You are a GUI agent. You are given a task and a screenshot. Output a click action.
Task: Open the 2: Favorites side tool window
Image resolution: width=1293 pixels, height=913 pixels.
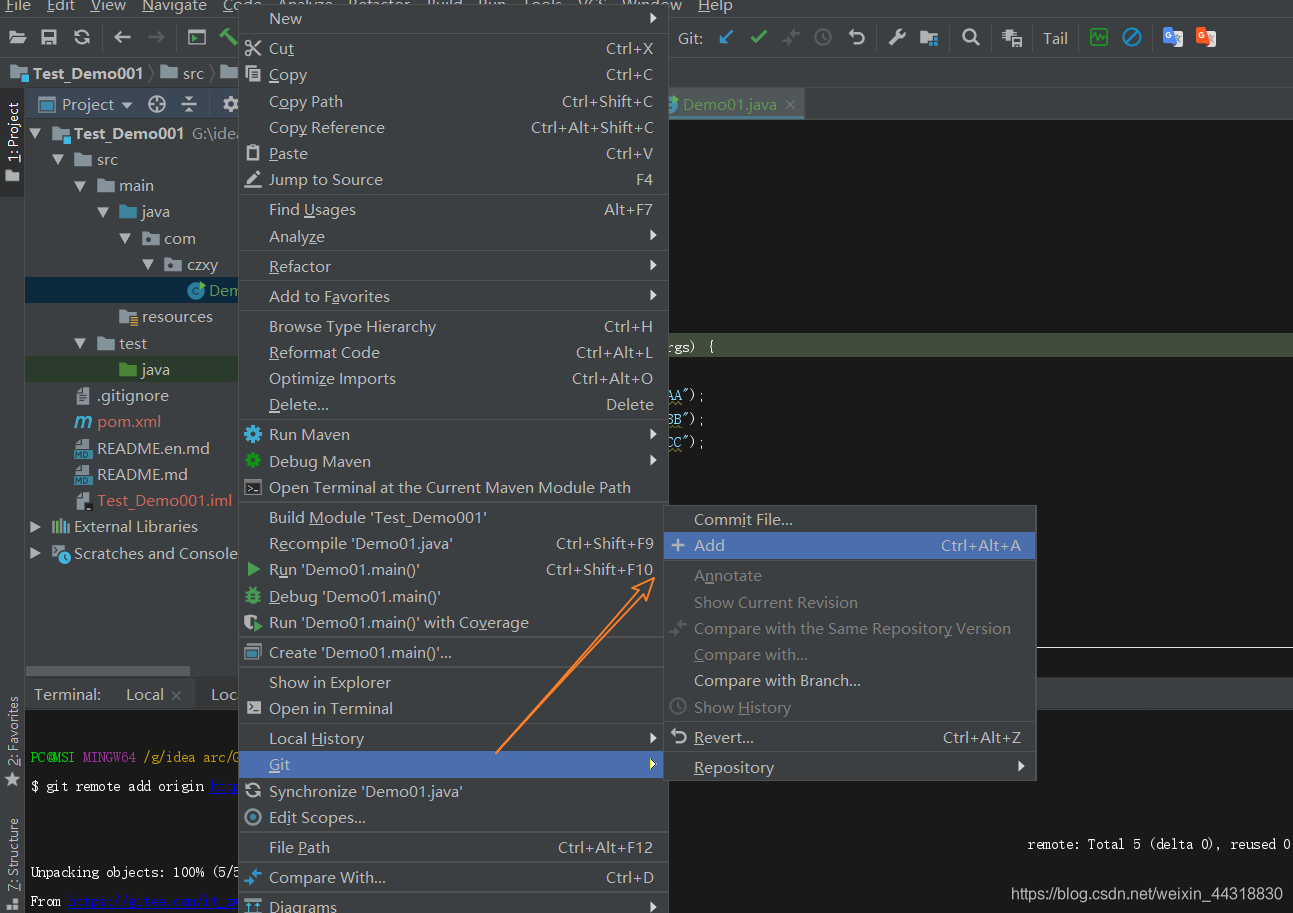13,740
